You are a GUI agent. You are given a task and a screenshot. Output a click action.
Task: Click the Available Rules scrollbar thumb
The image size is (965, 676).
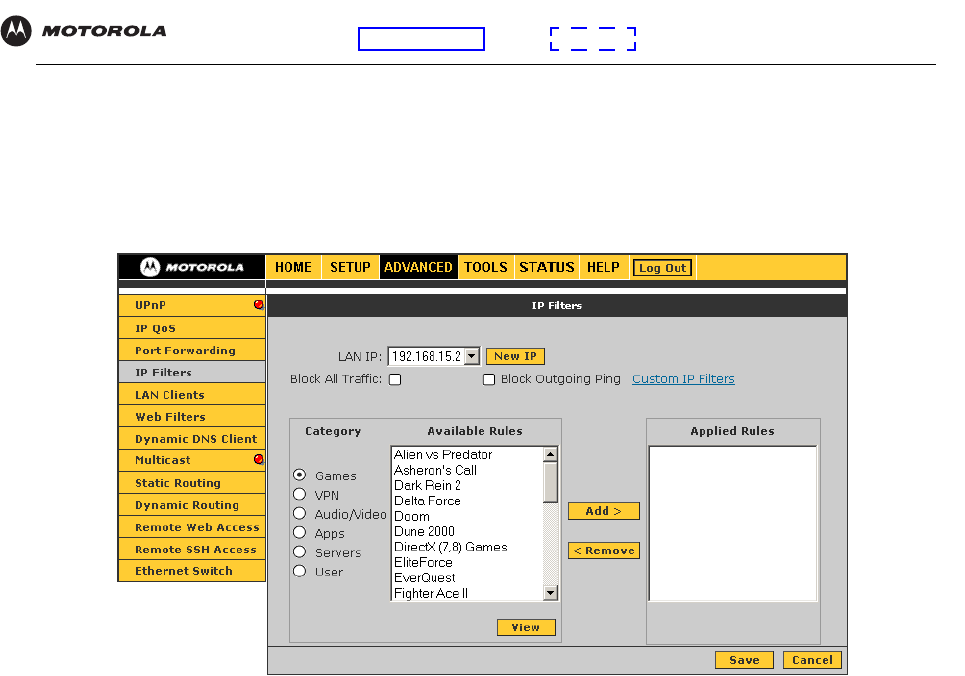550,482
